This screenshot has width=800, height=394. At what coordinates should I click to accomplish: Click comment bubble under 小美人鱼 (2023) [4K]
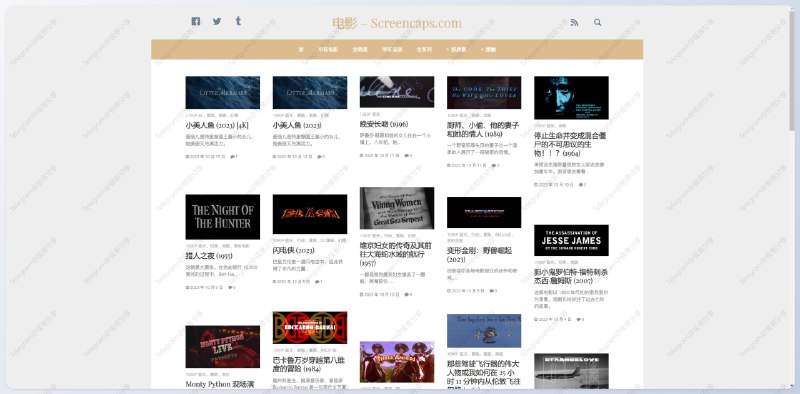point(233,157)
